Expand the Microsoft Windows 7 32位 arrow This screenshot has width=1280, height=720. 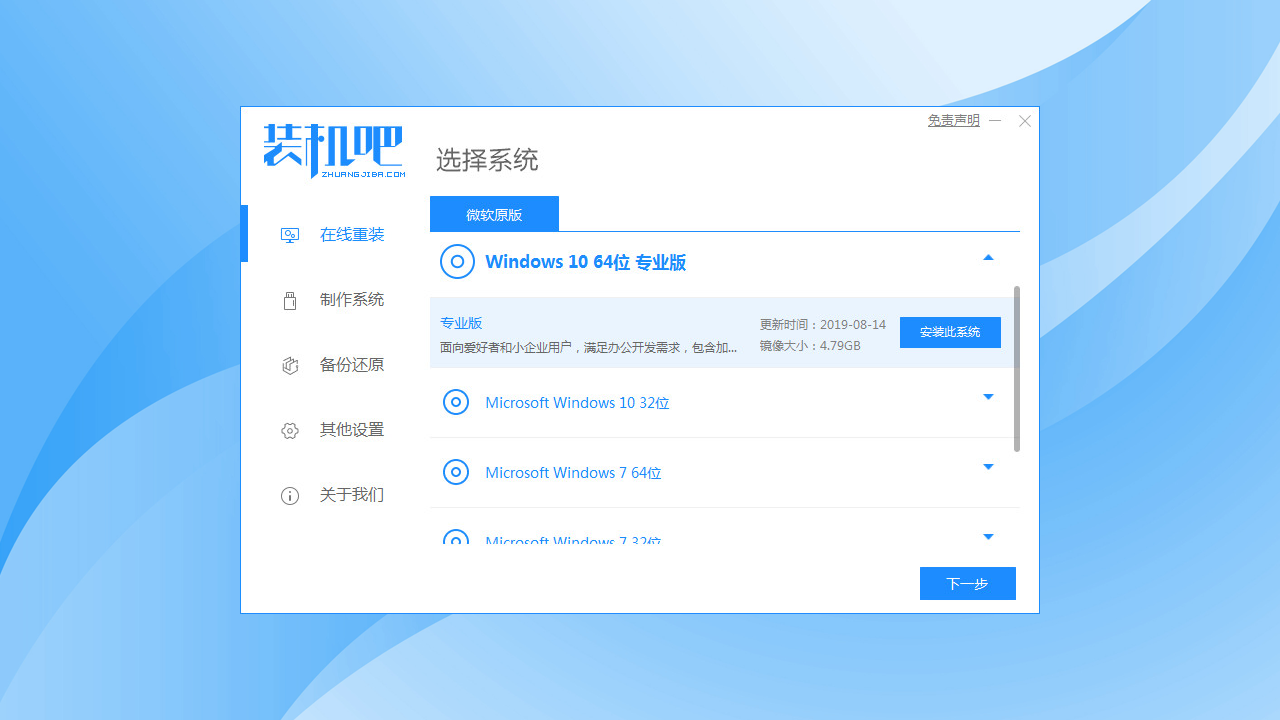tap(988, 537)
